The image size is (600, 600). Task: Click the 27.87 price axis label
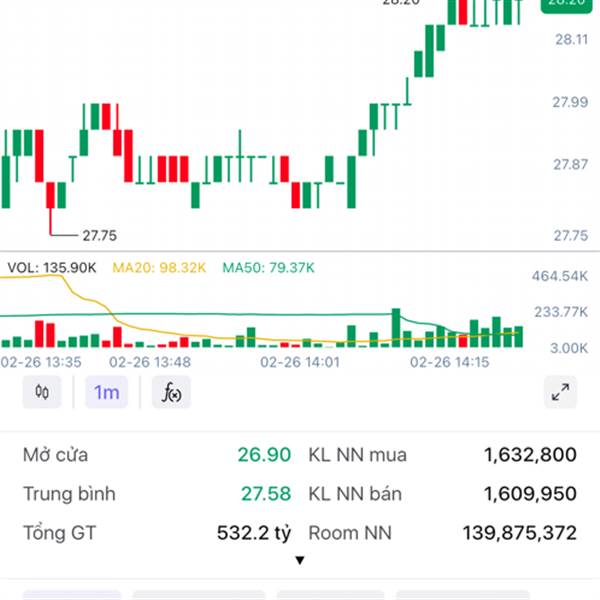click(571, 165)
